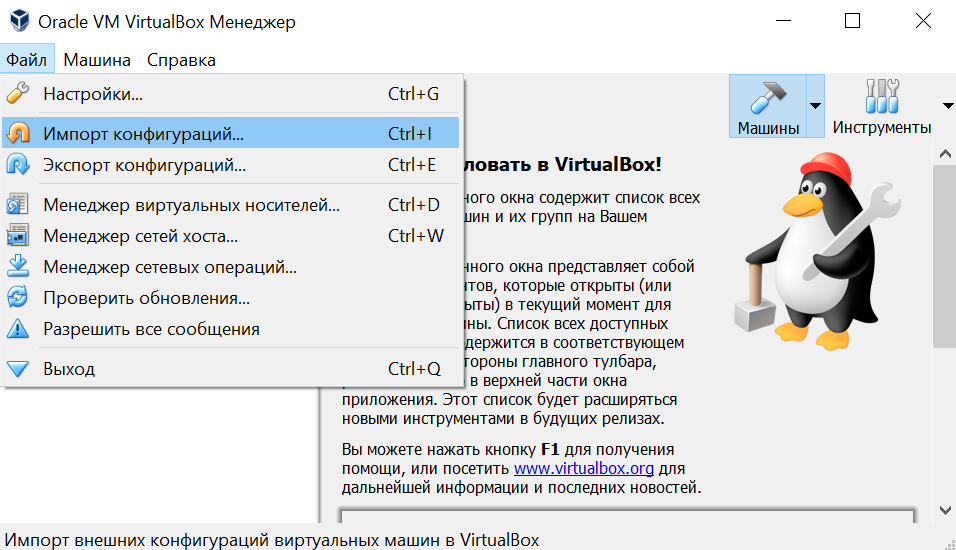Click the orange import arrow icon
This screenshot has height=550, width=956.
click(x=18, y=133)
